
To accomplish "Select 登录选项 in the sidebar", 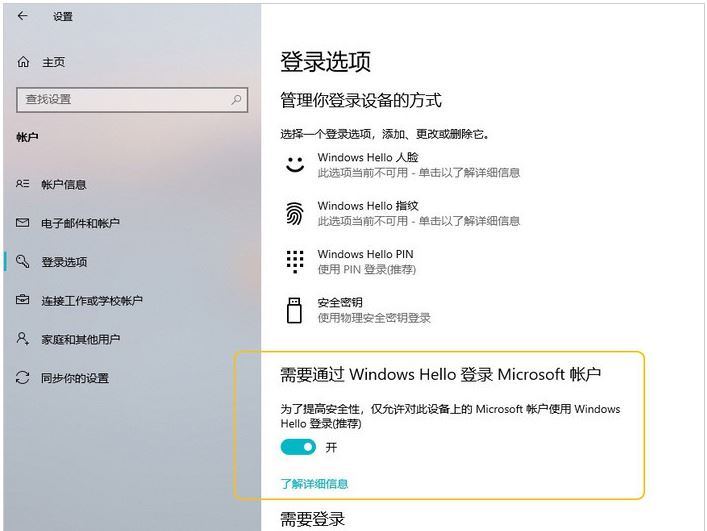I will pos(64,261).
